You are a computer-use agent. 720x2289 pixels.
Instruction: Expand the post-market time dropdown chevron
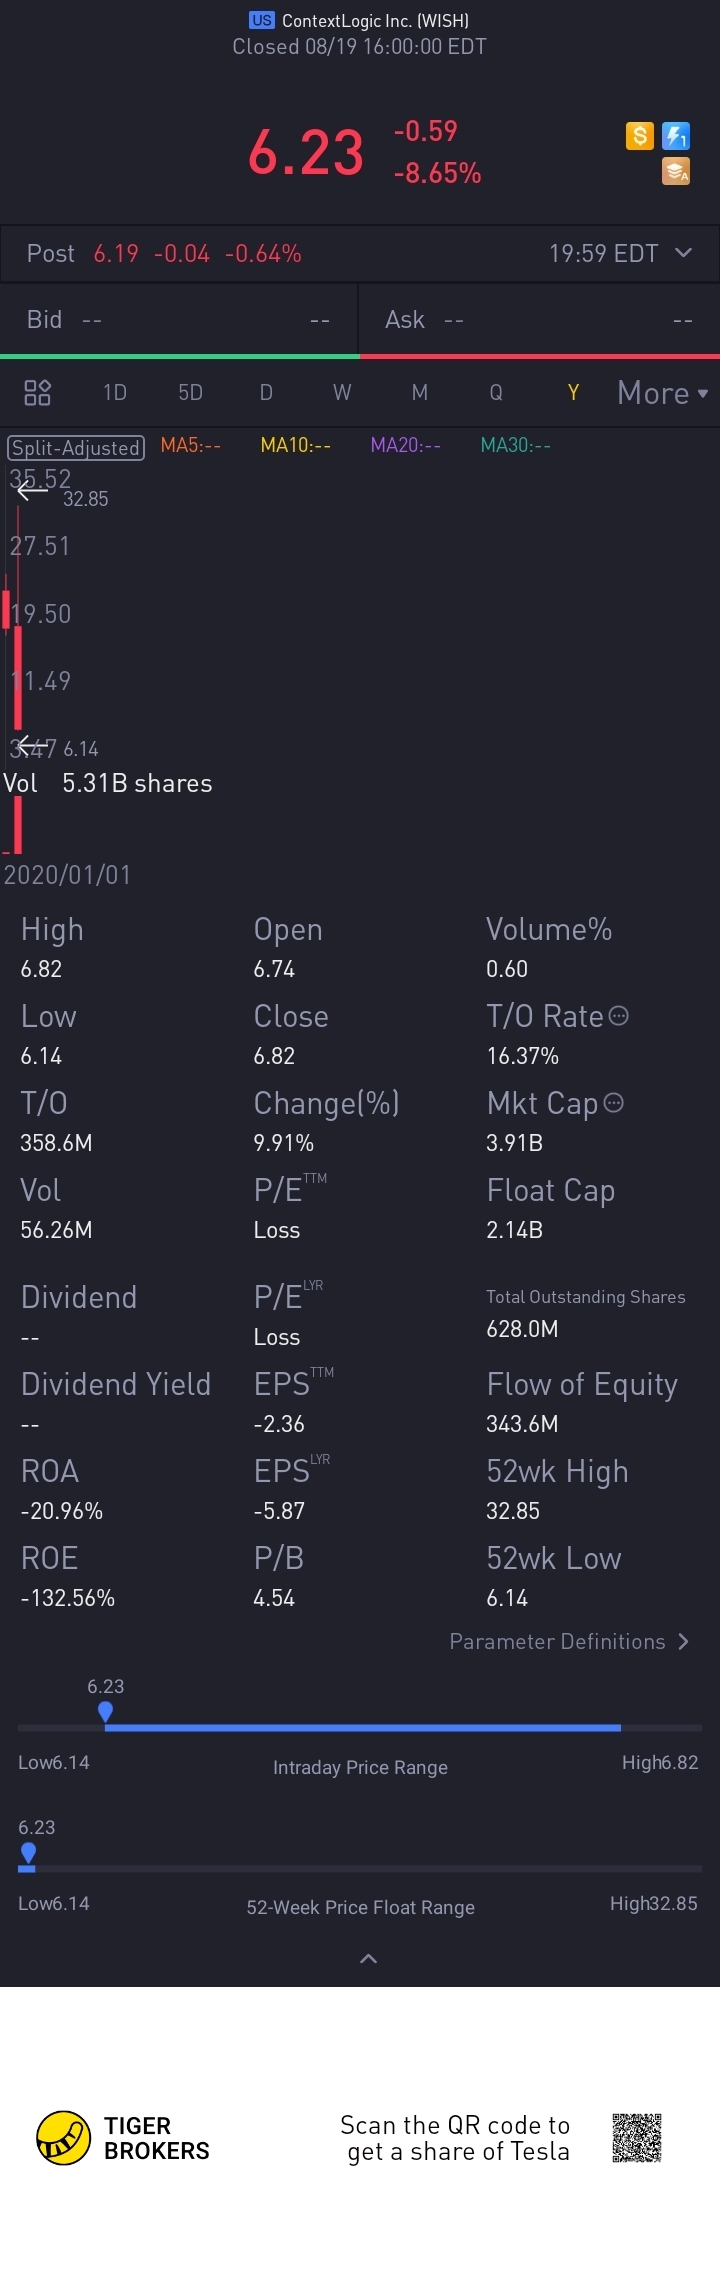click(684, 253)
